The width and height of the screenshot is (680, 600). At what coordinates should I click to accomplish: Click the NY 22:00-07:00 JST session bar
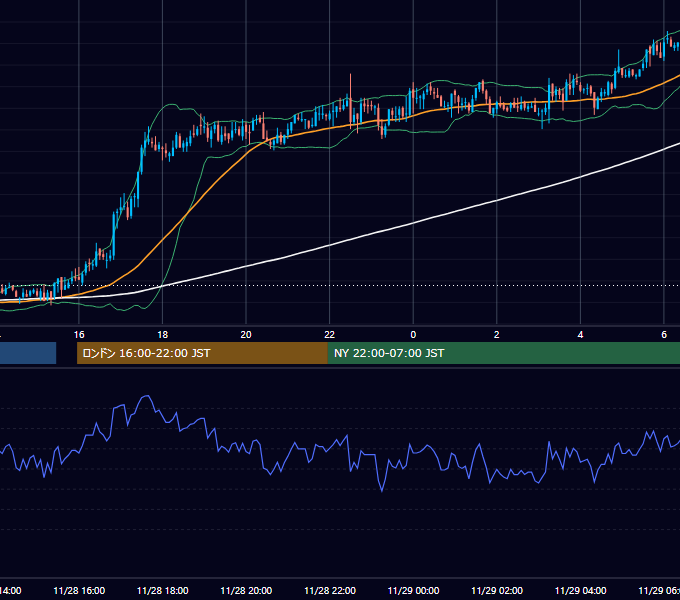(503, 353)
